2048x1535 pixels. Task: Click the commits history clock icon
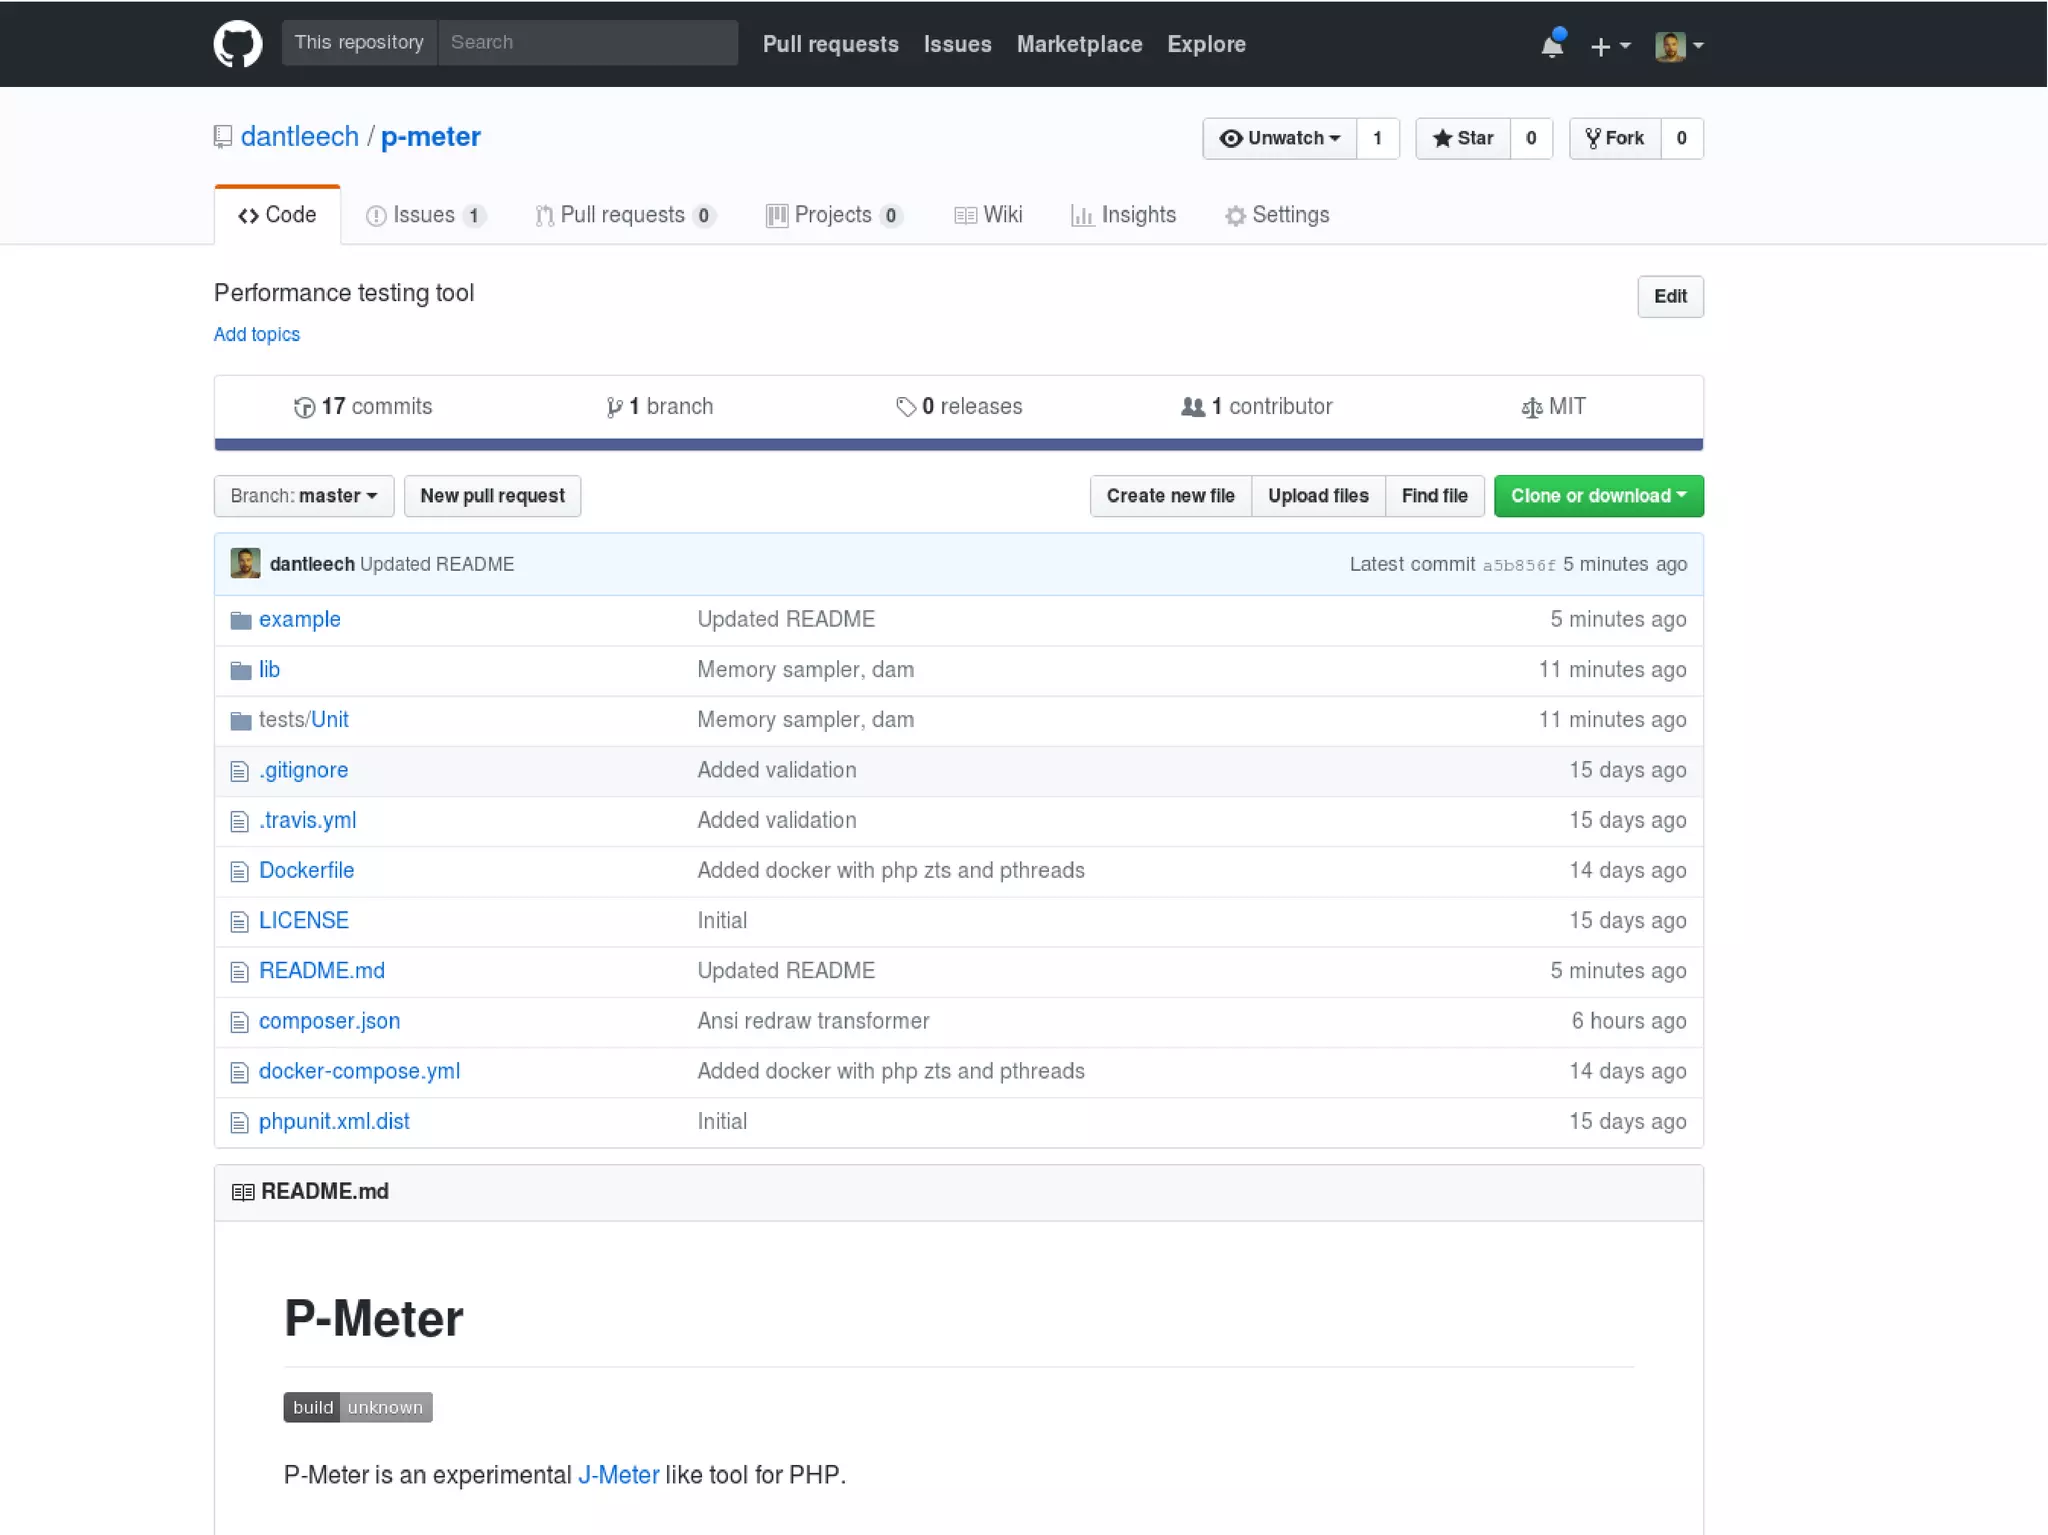[304, 407]
